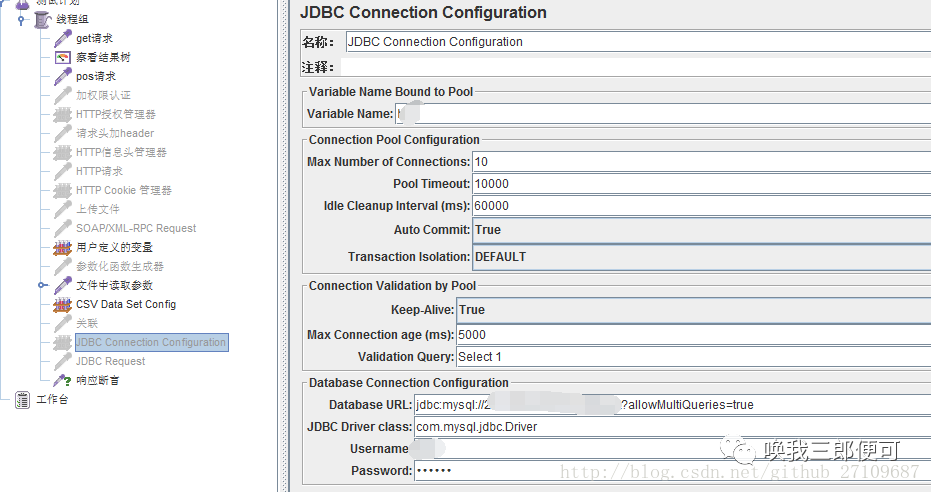Image resolution: width=931 pixels, height=492 pixels.
Task: Click the 察看结果树 listener icon
Action: click(62, 57)
